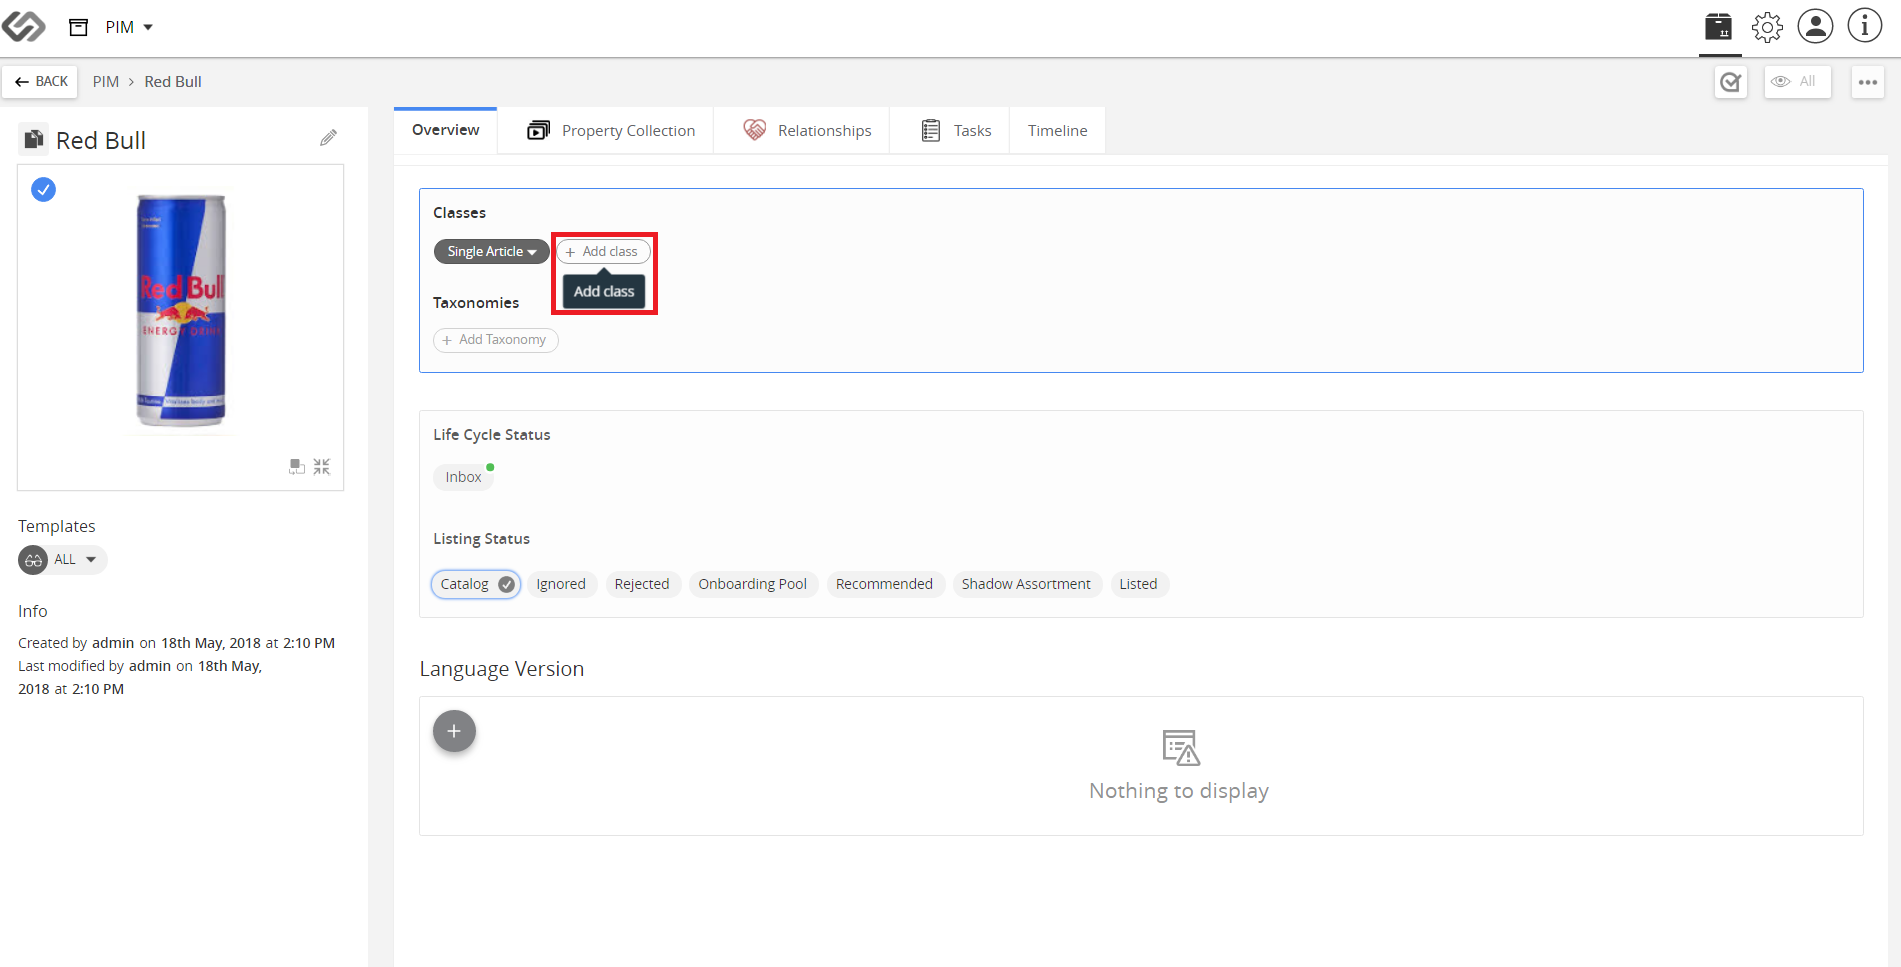Viewport: 1901px width, 967px height.
Task: Select Rejected listing status
Action: click(642, 584)
